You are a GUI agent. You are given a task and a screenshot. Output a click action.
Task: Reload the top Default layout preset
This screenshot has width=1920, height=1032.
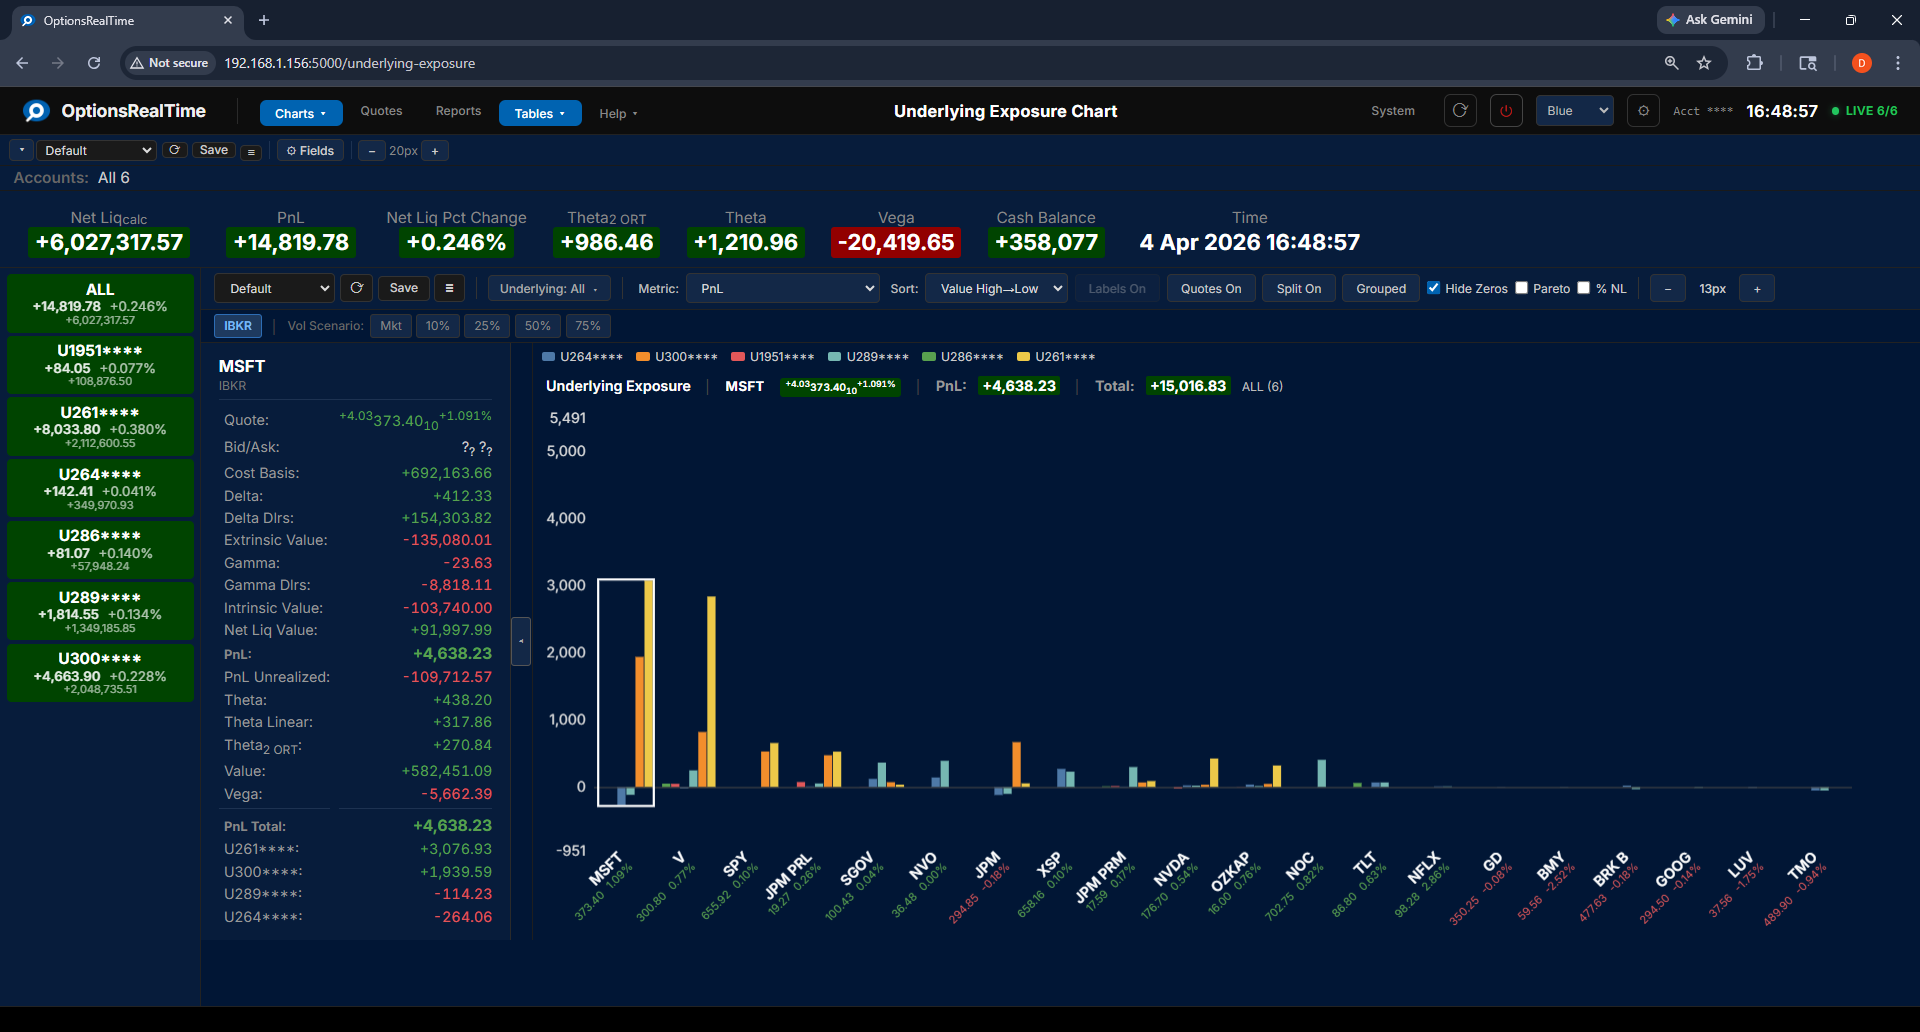click(175, 150)
